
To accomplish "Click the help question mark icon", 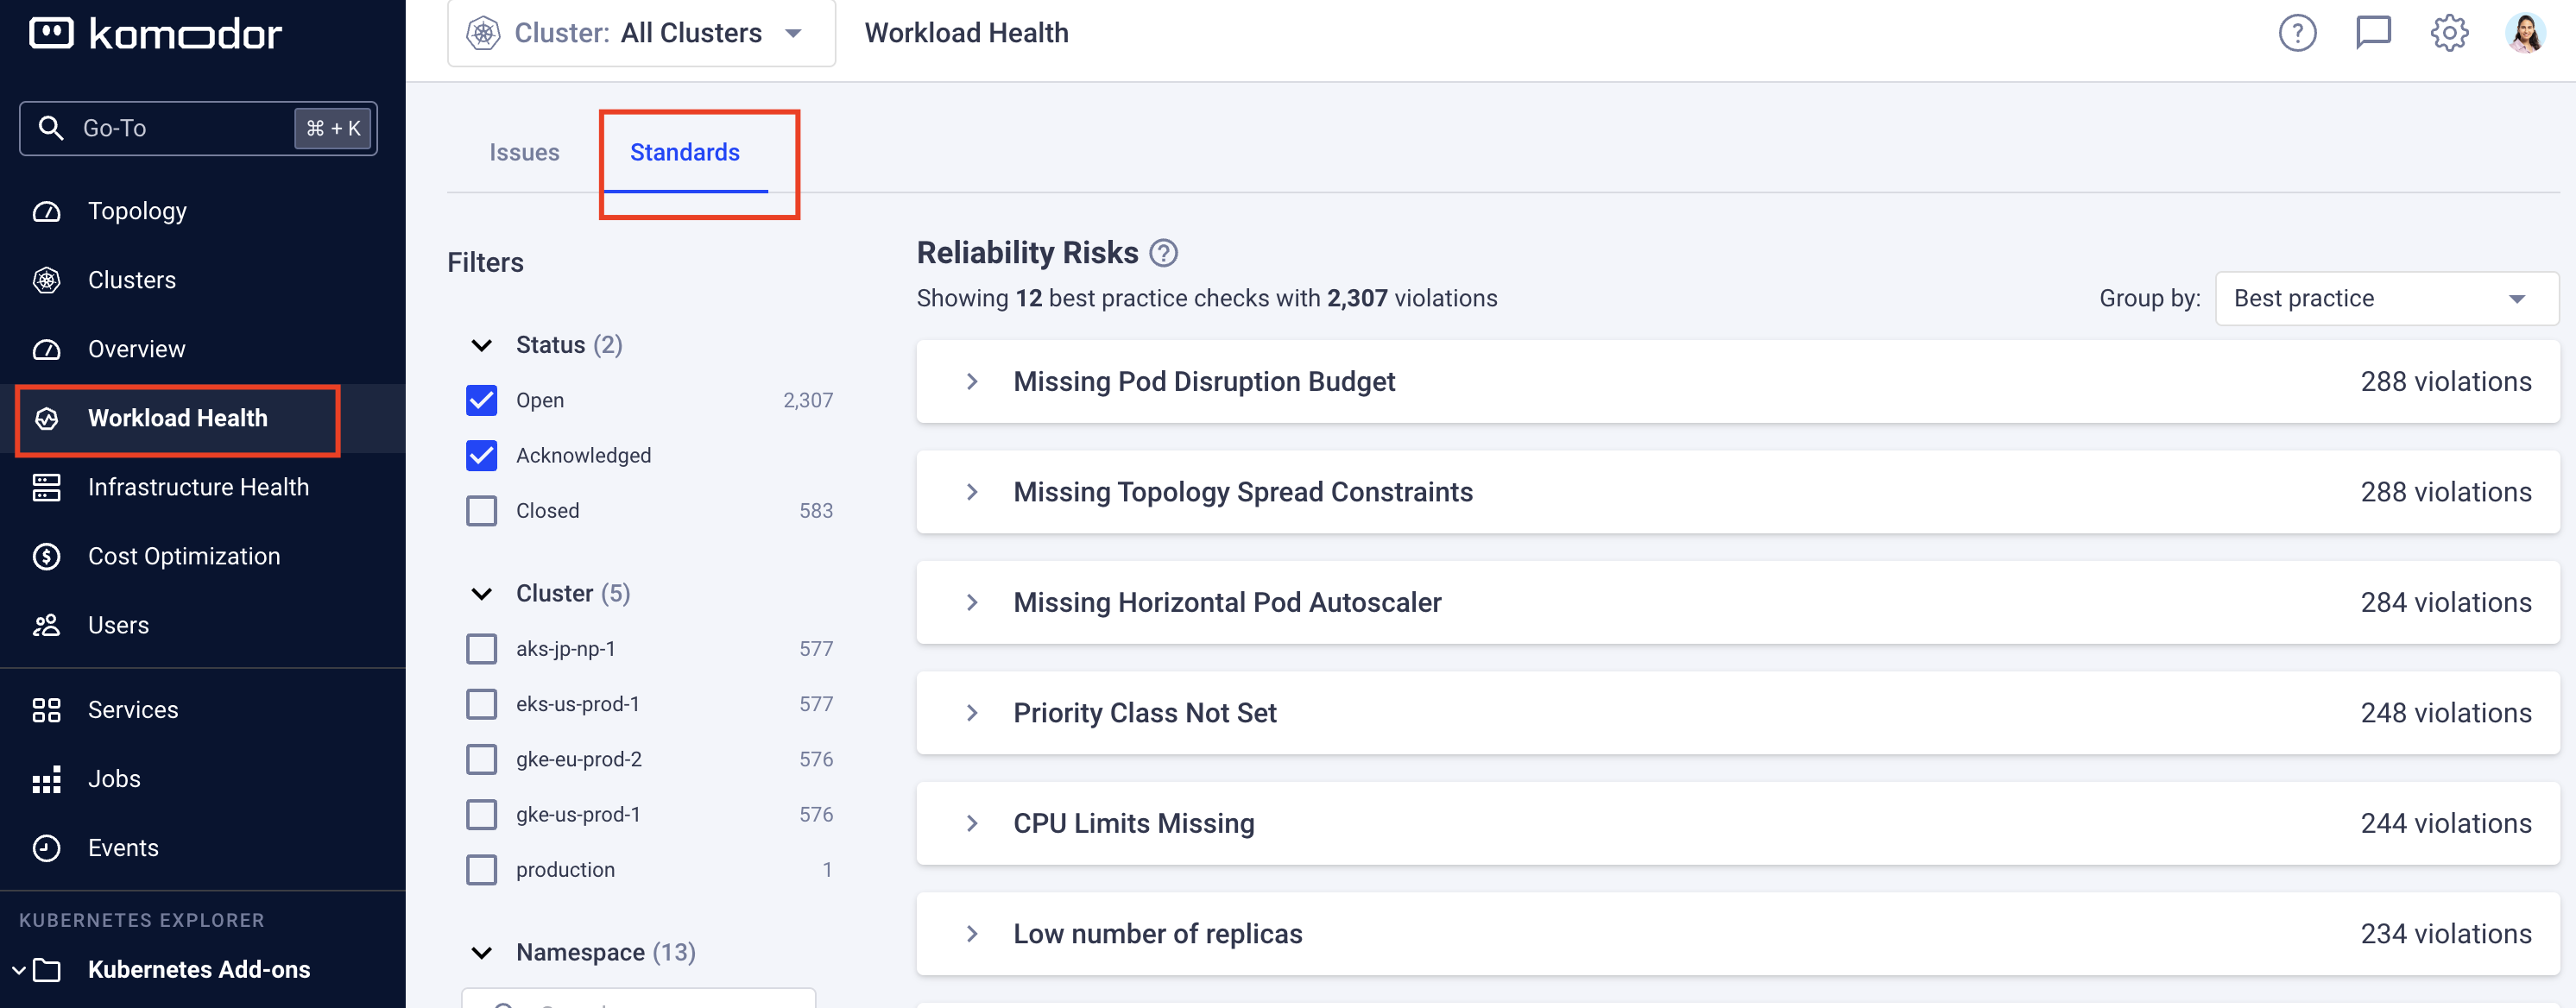I will coord(2297,33).
